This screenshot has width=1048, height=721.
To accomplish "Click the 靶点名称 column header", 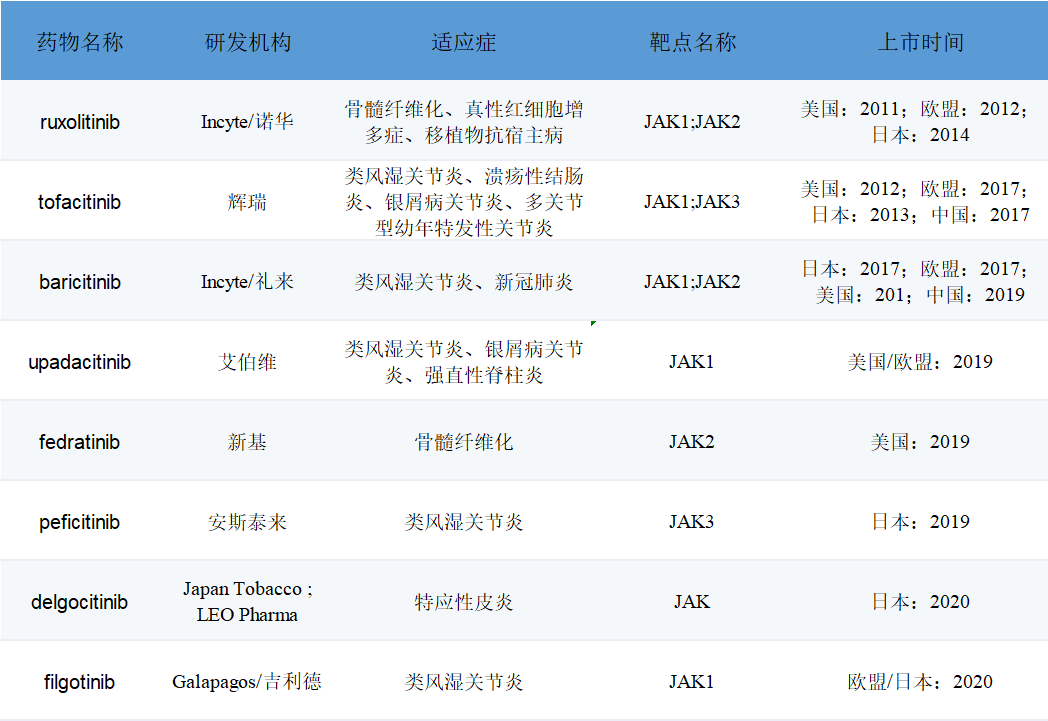I will (x=692, y=42).
